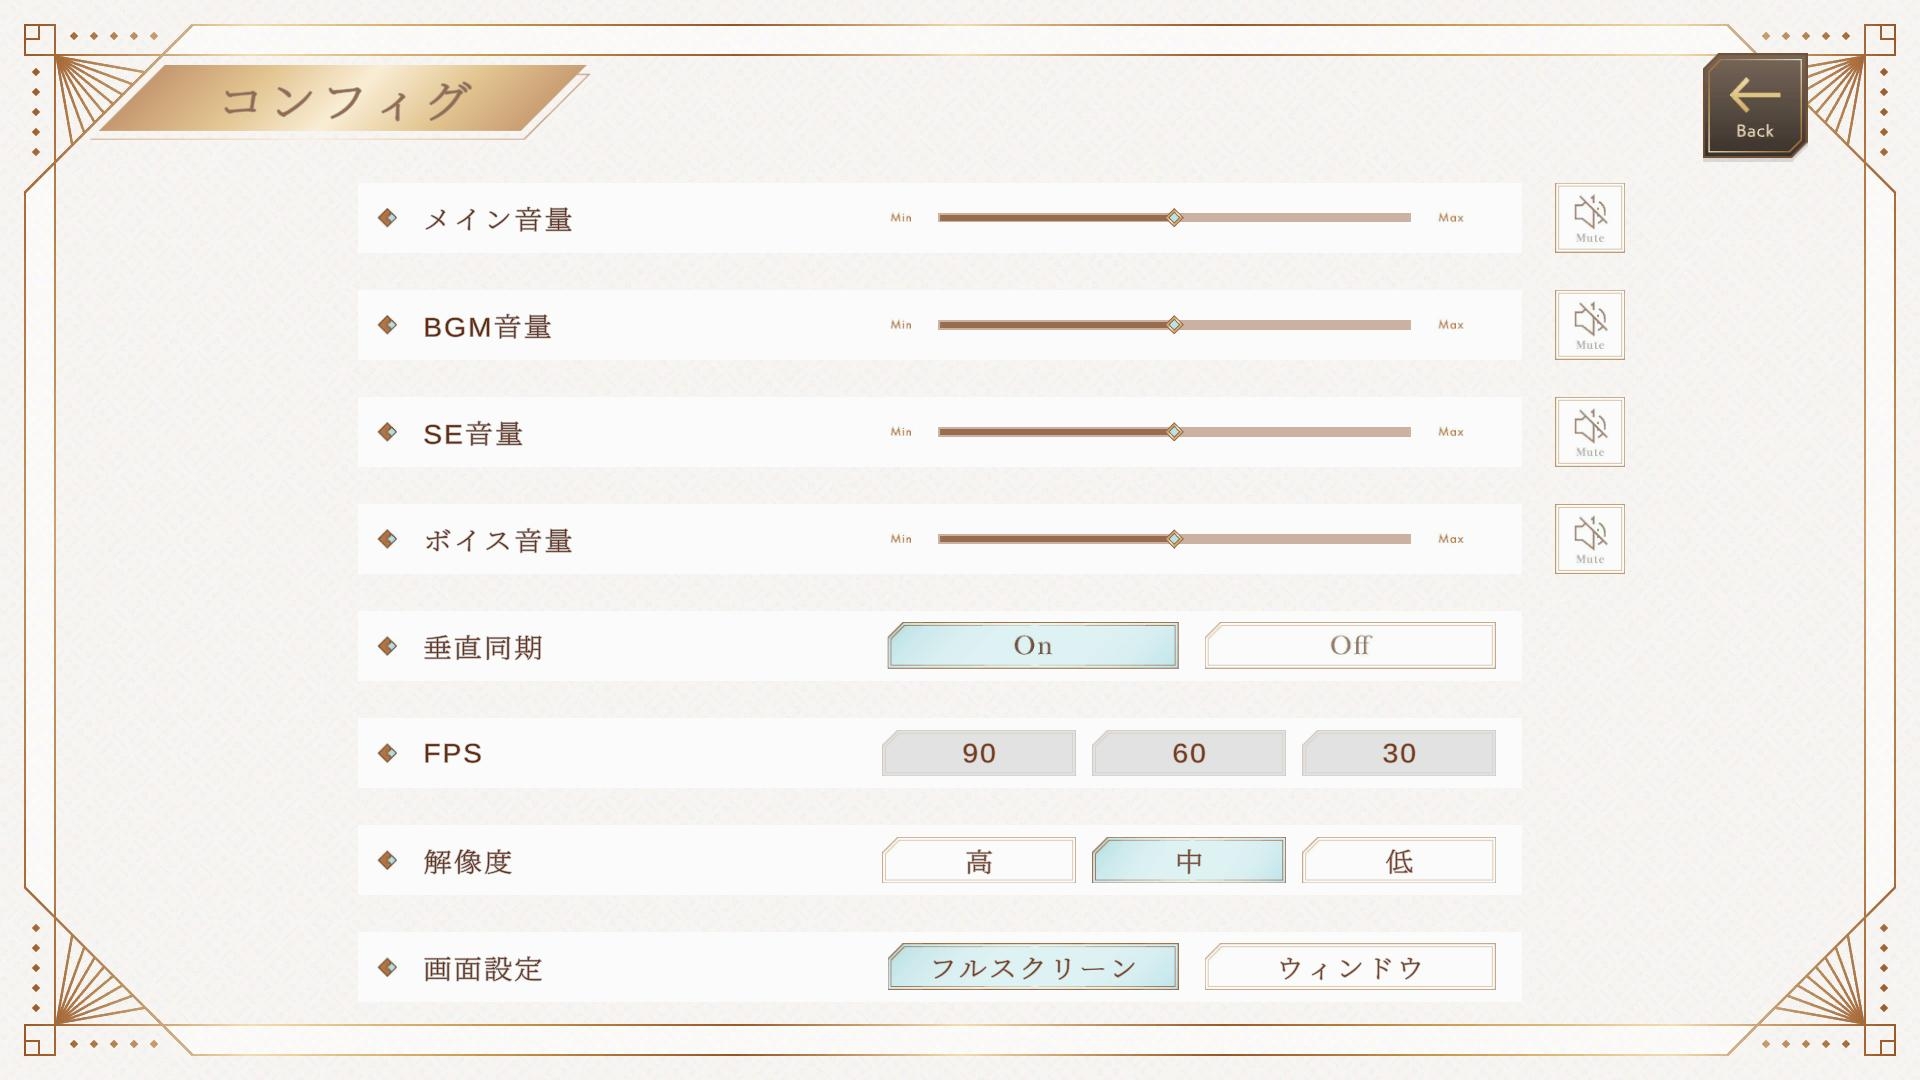The image size is (1920, 1080).
Task: Turn 垂直同期 vertical sync Off
Action: click(x=1349, y=646)
